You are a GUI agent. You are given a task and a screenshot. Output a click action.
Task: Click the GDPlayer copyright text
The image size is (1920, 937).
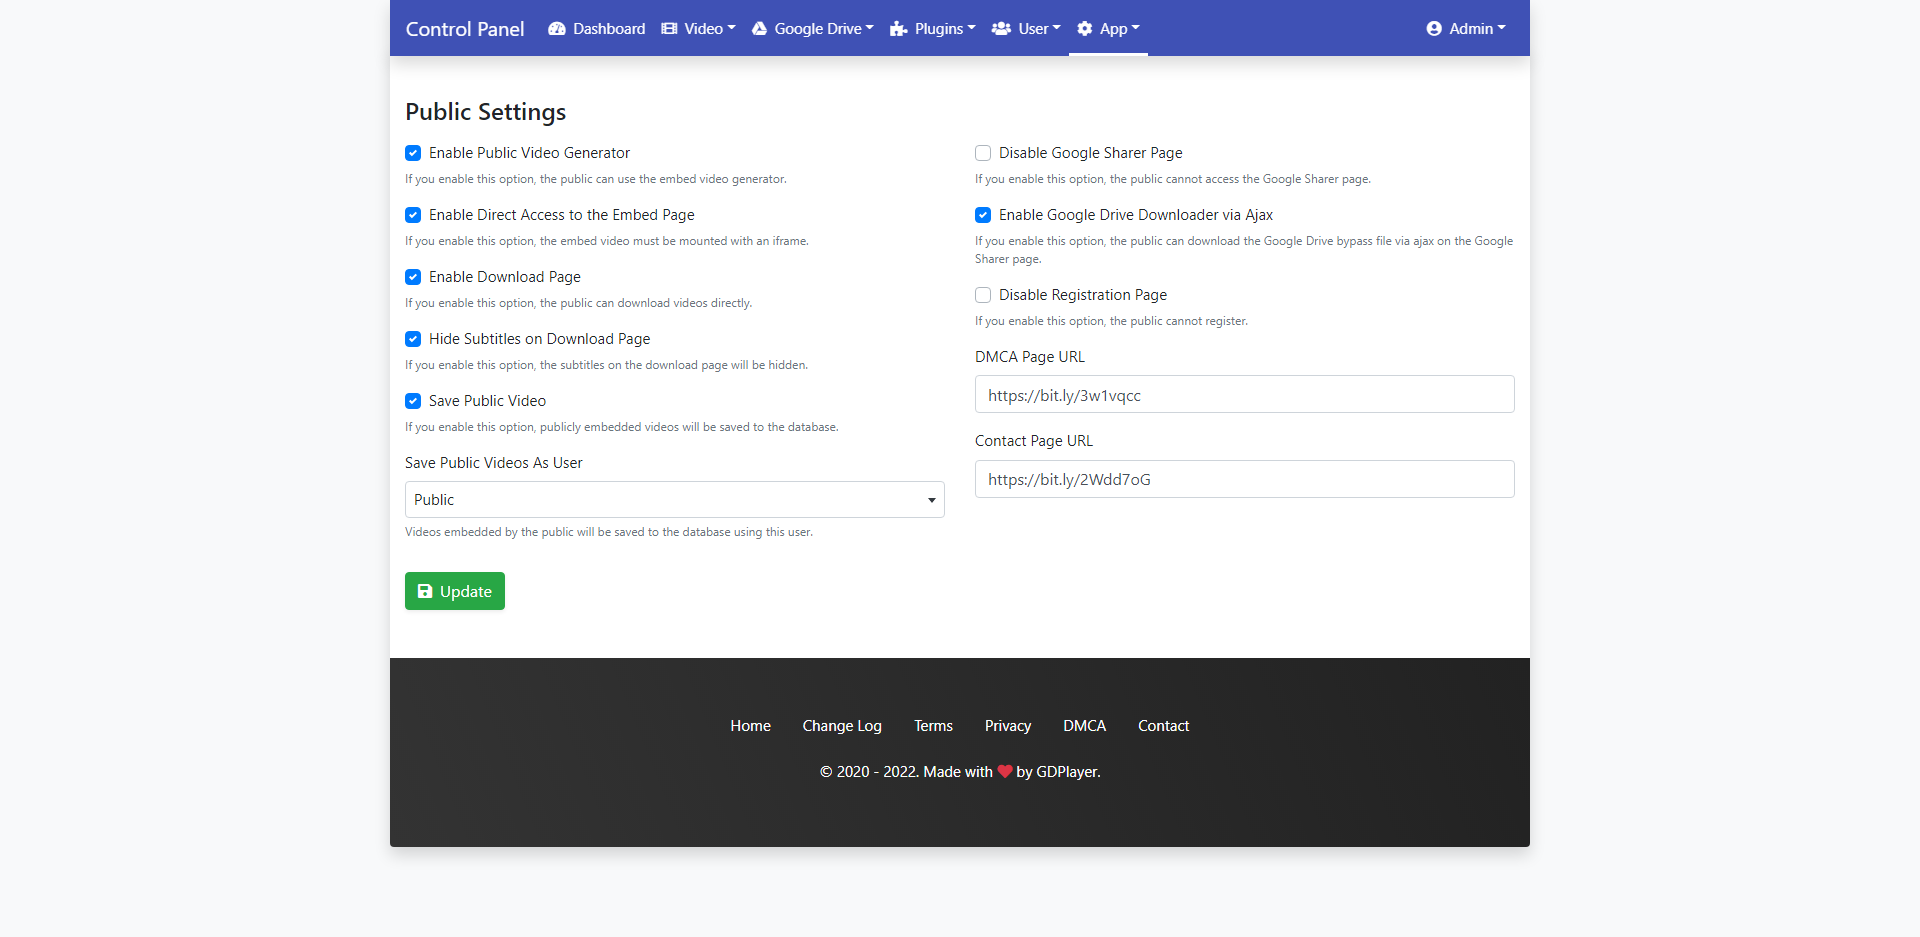pos(960,772)
